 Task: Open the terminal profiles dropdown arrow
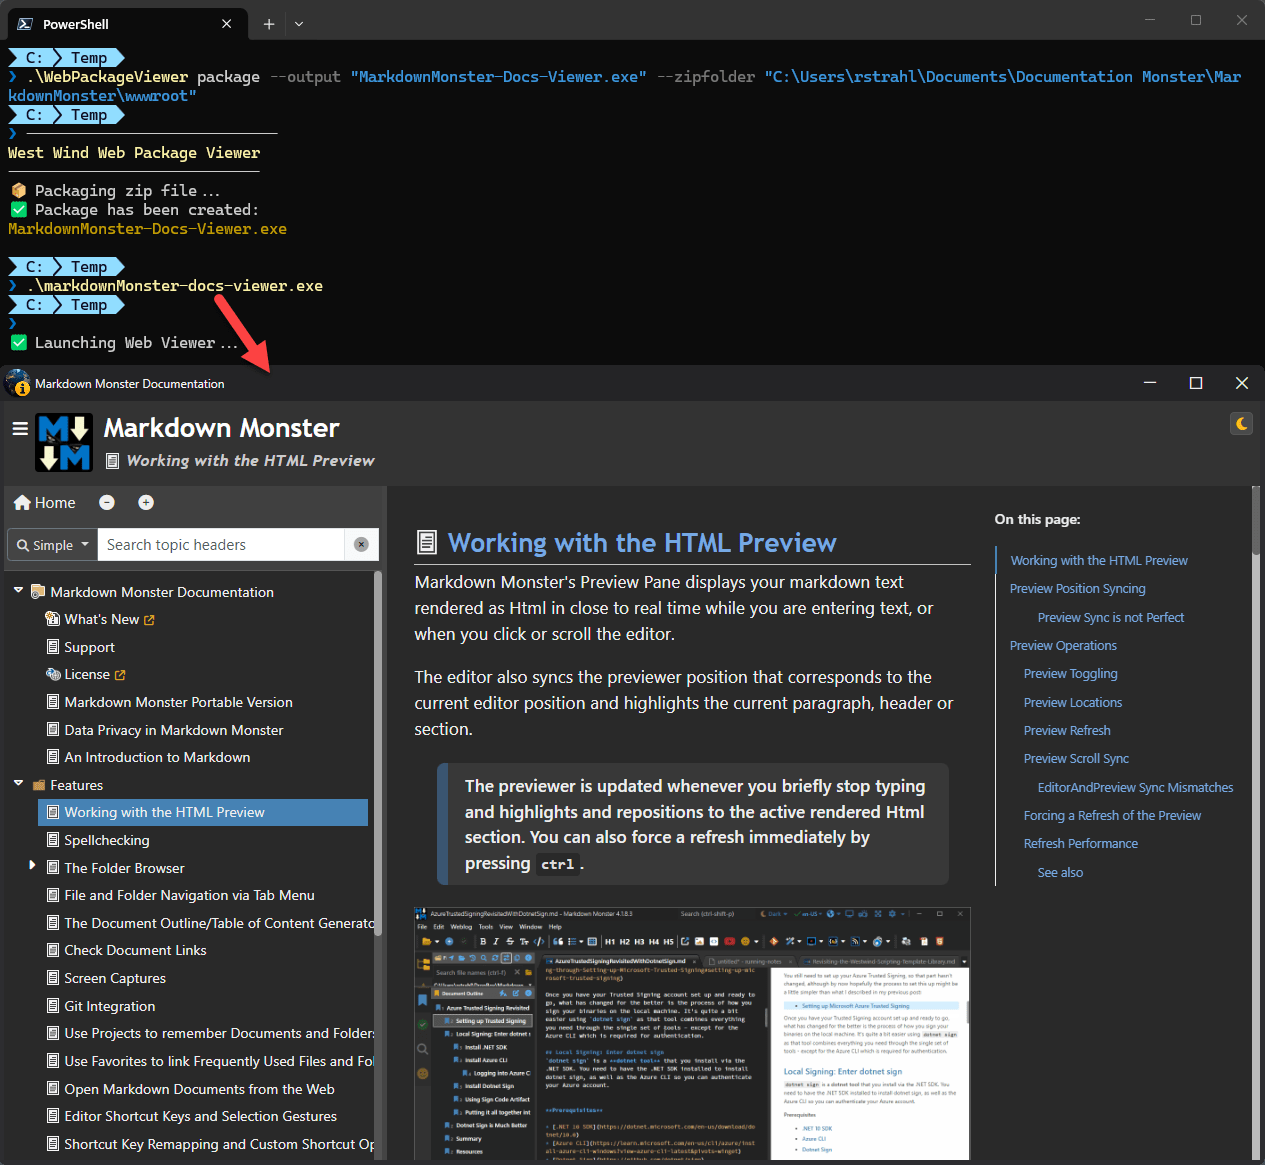(298, 24)
